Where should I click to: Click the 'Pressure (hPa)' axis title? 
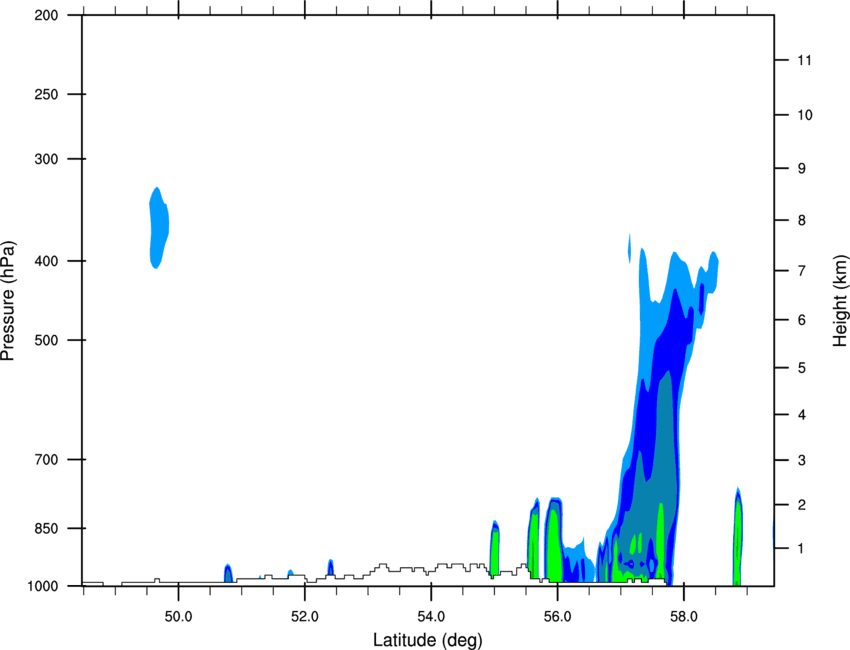[x=8, y=301]
